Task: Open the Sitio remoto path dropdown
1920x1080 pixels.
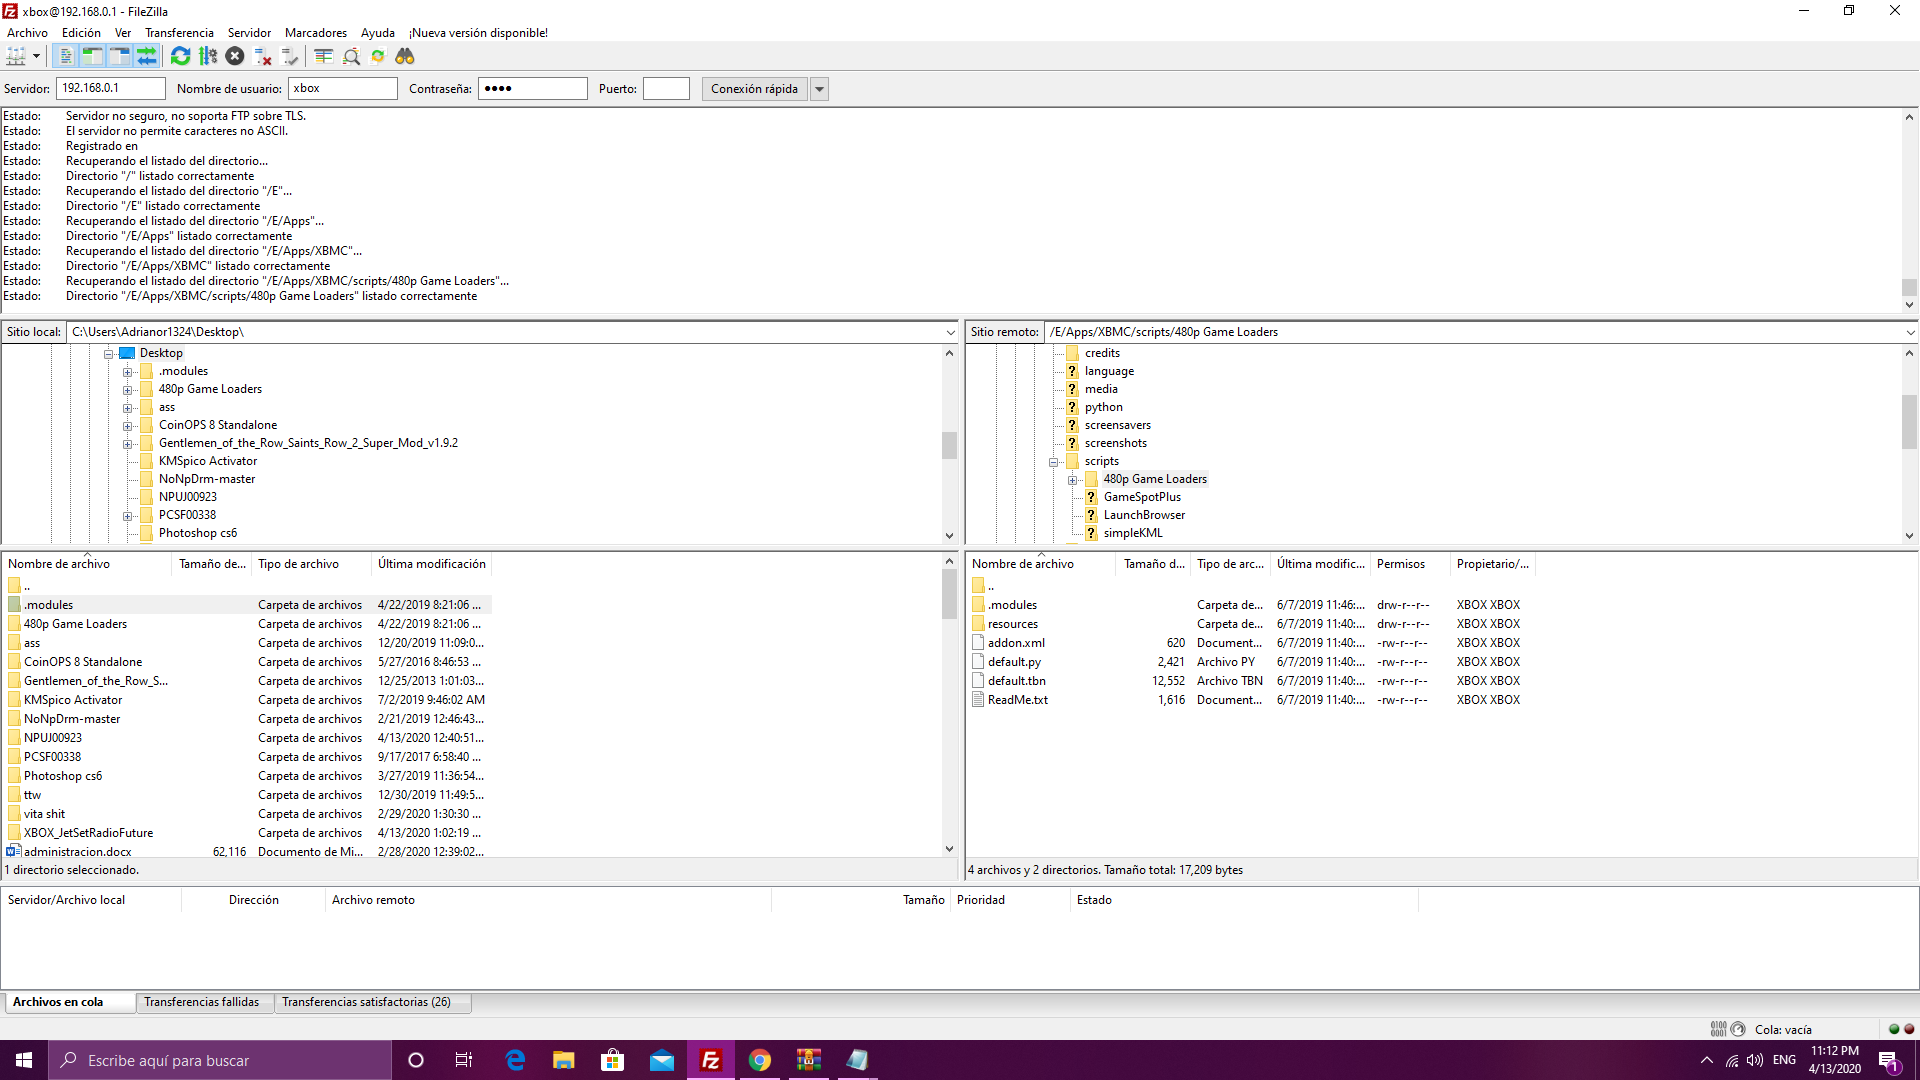Action: tap(1910, 332)
